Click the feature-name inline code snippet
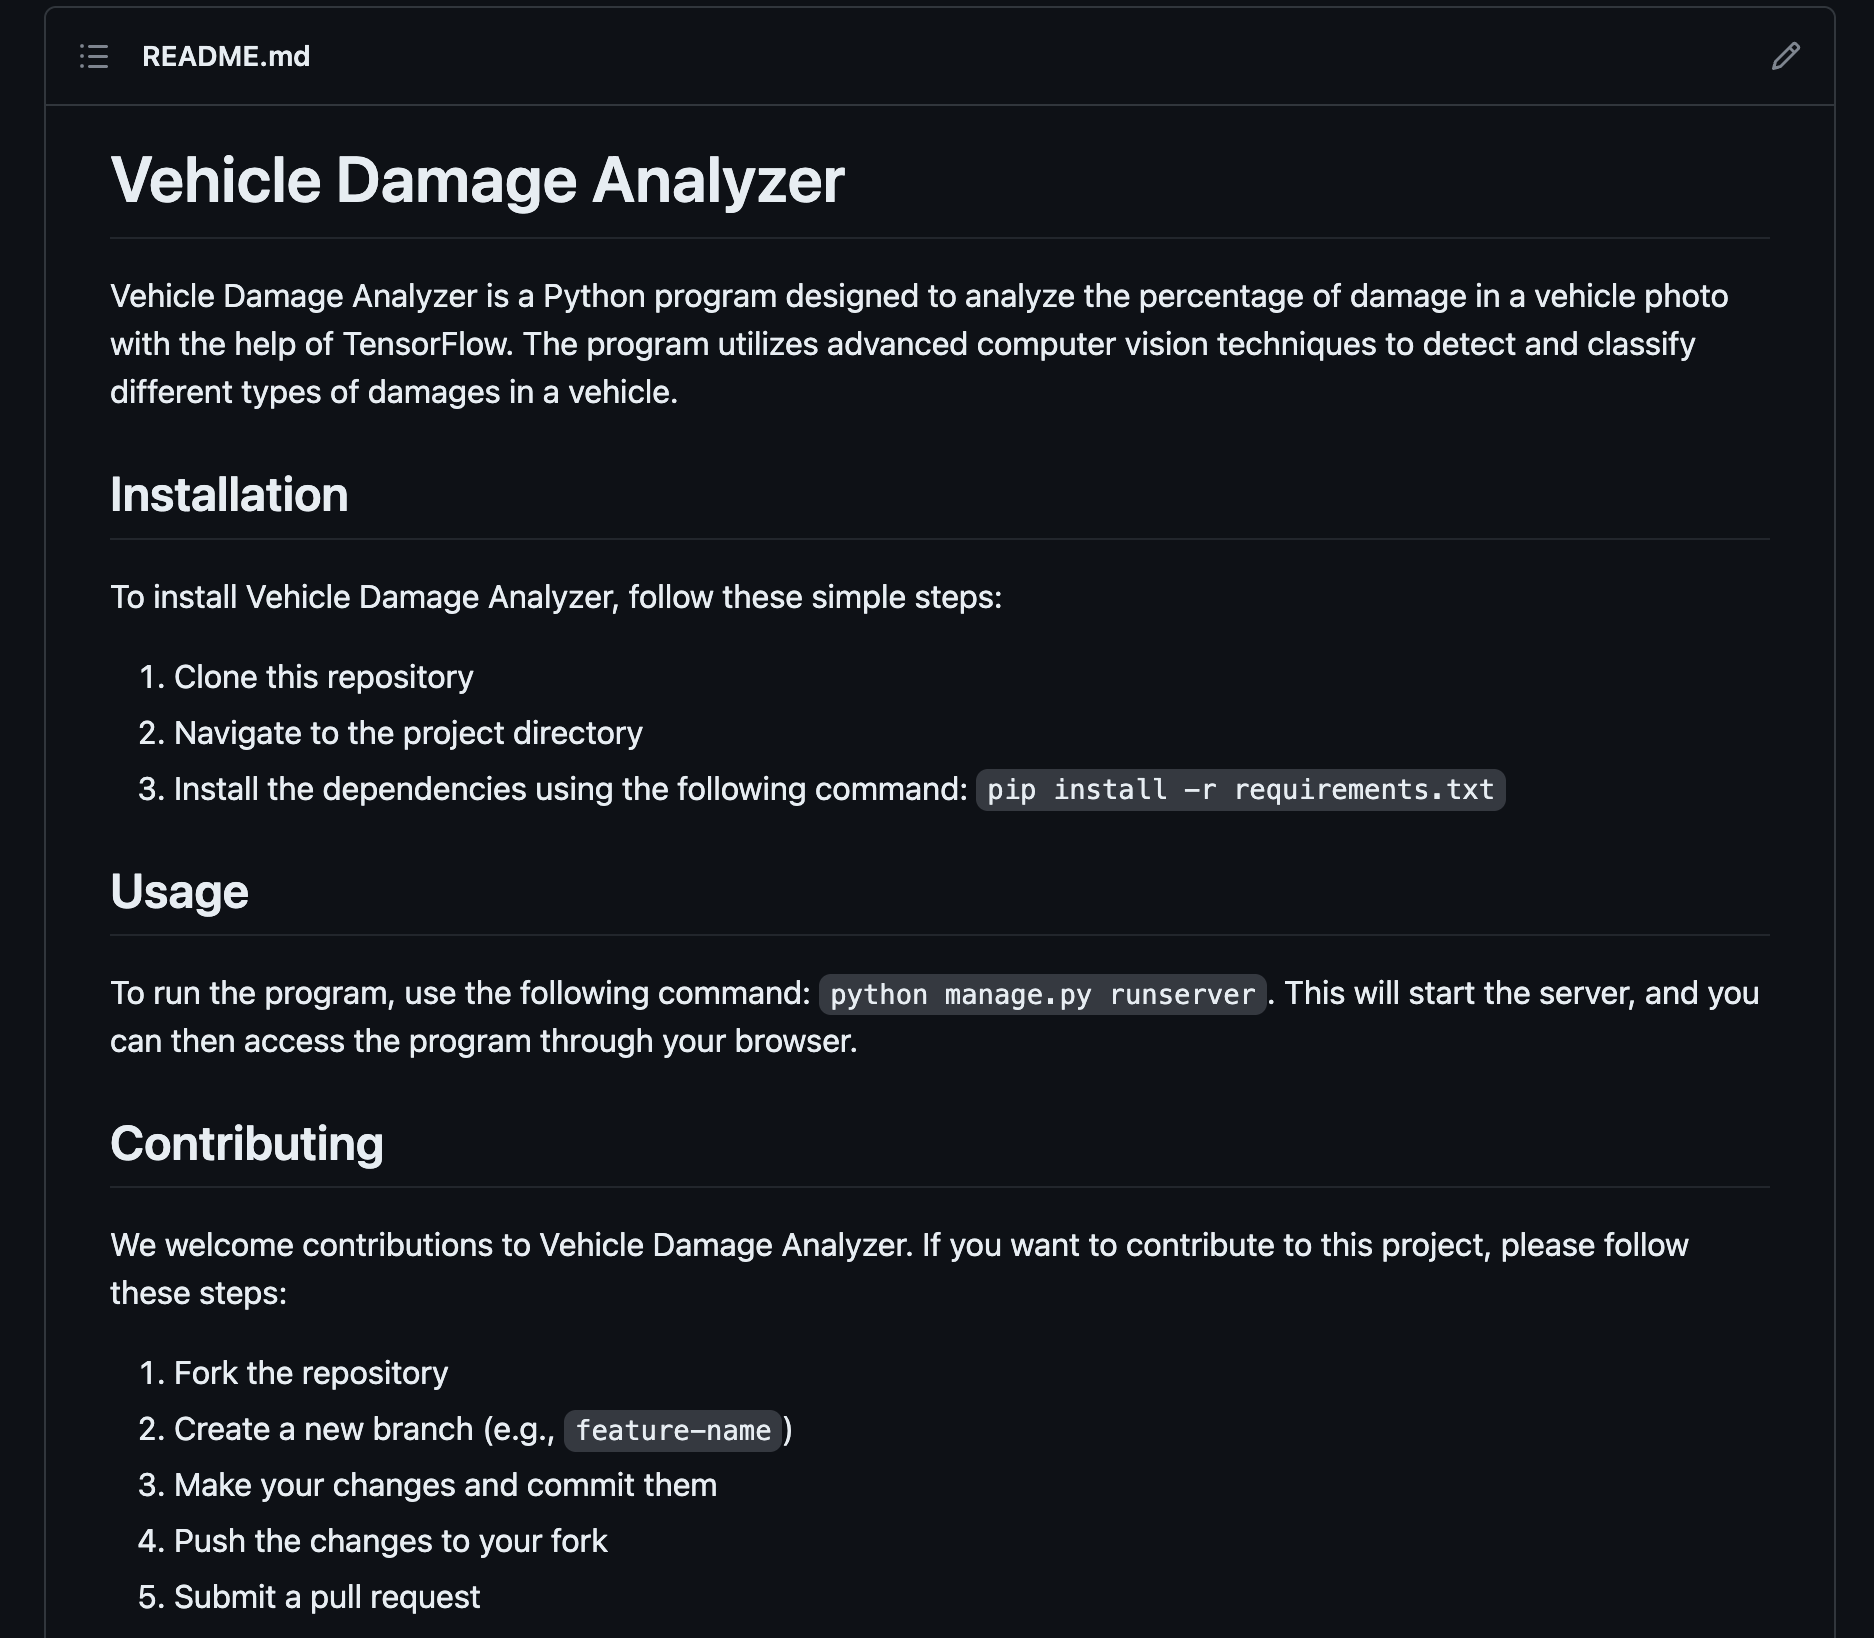 click(x=673, y=1430)
